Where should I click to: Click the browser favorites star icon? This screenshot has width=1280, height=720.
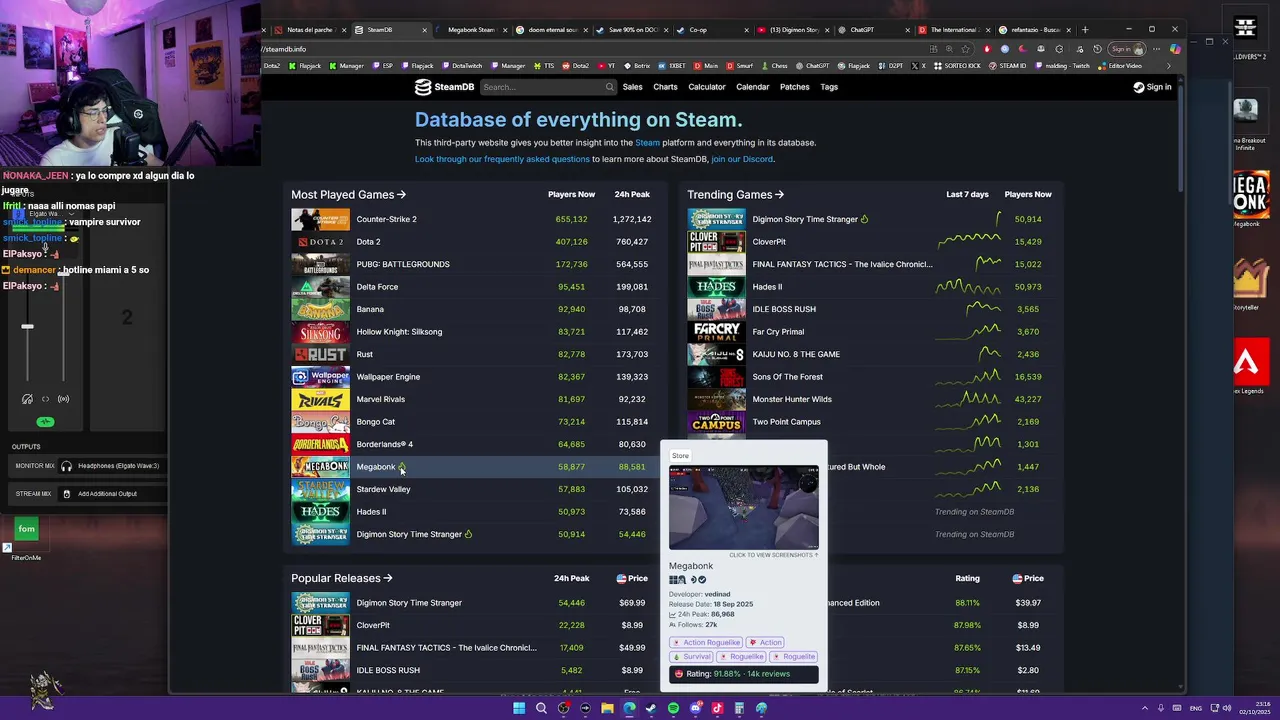point(966,49)
